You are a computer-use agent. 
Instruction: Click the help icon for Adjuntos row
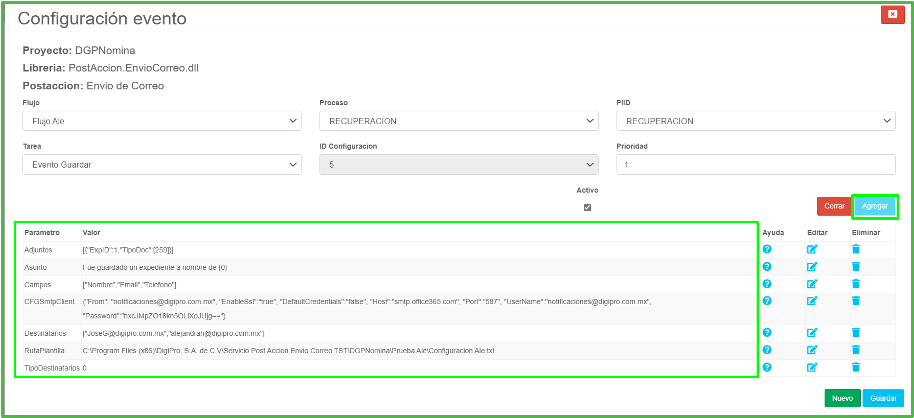point(767,249)
